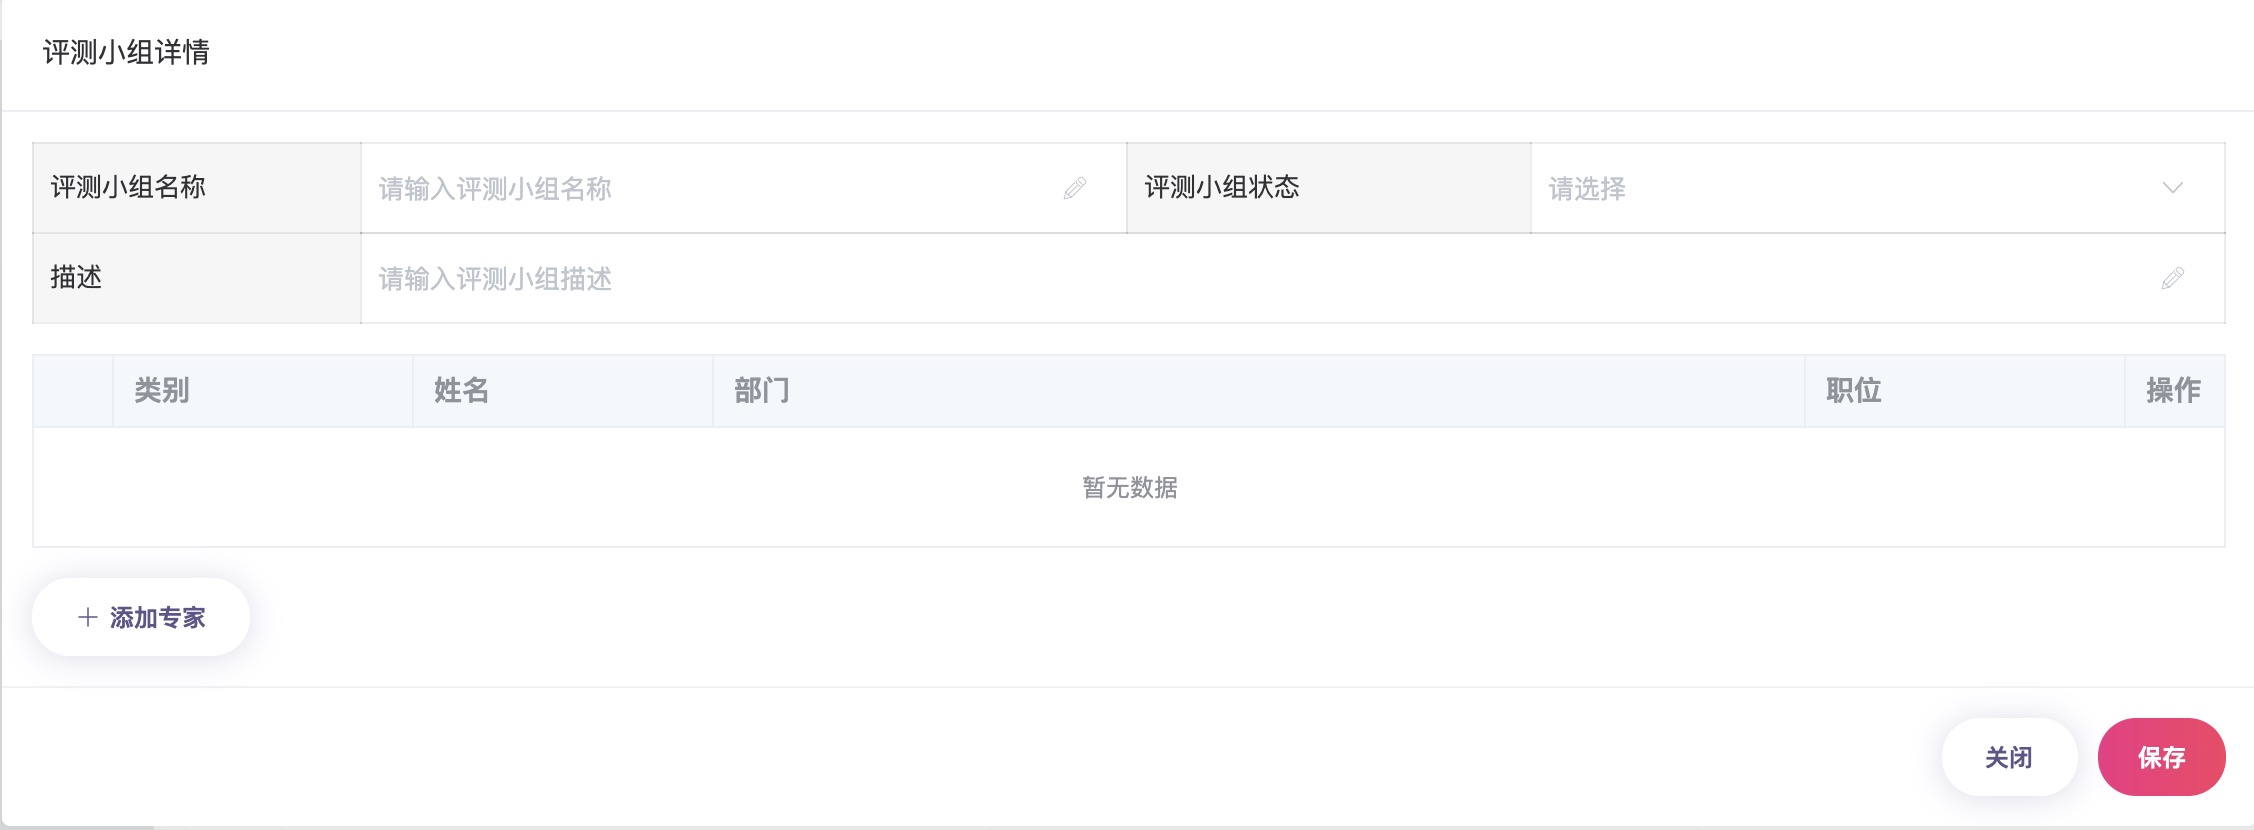Click the 添加专家 button label
The width and height of the screenshot is (2254, 830).
[x=158, y=617]
